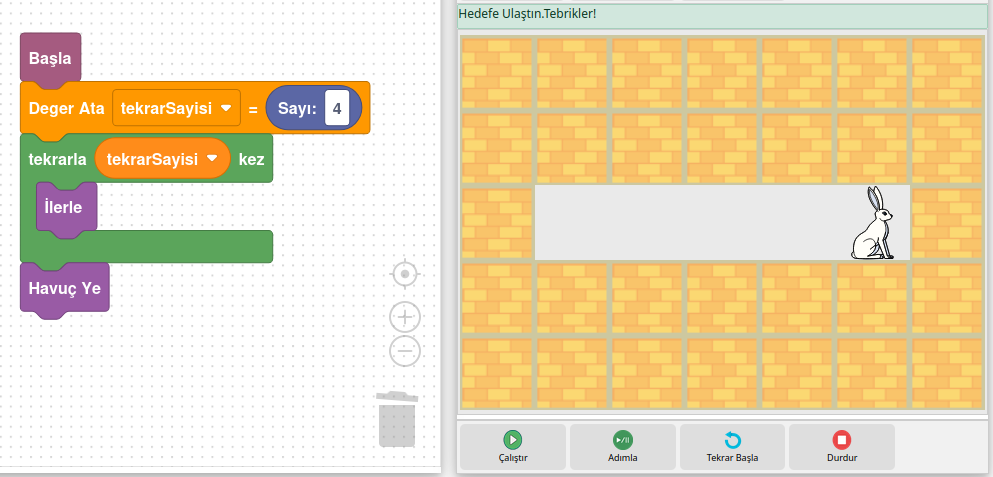Click the Sayı number block
Image resolution: width=993 pixels, height=477 pixels.
click(295, 108)
